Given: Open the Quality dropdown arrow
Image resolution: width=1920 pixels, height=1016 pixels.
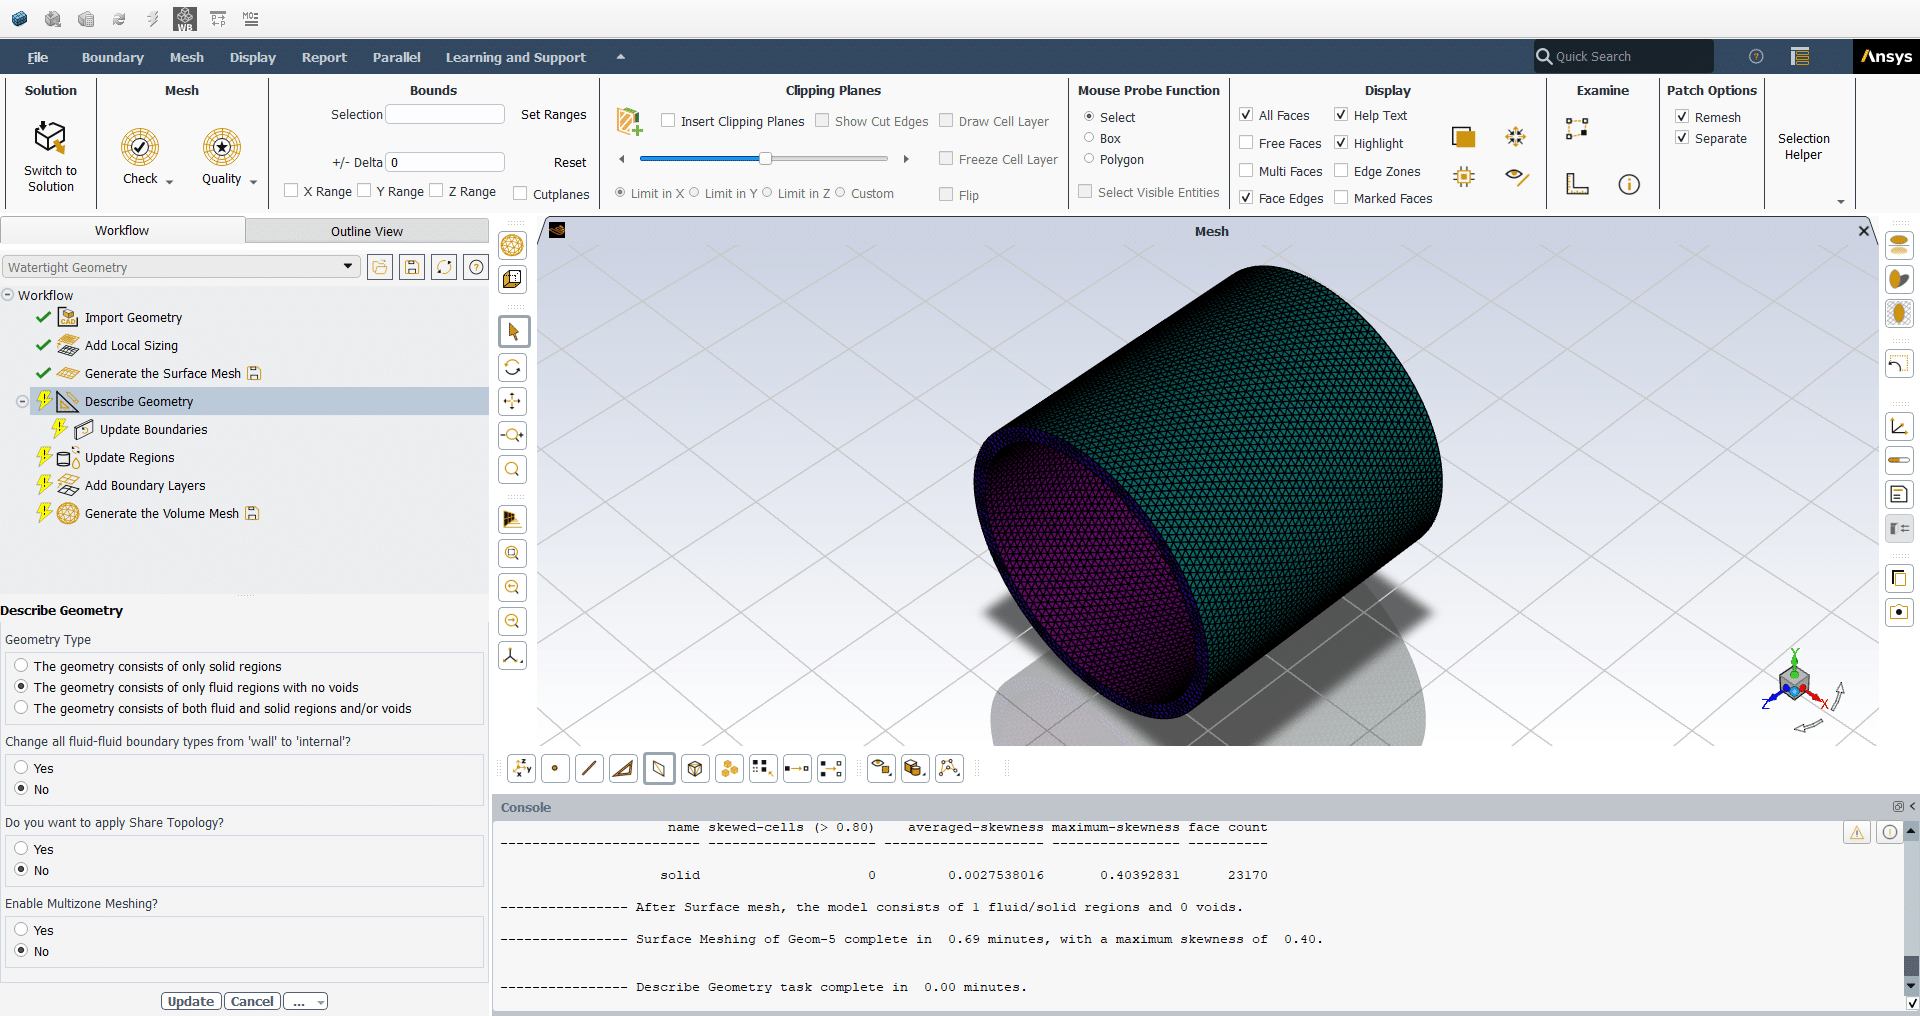Looking at the screenshot, I should tap(253, 182).
